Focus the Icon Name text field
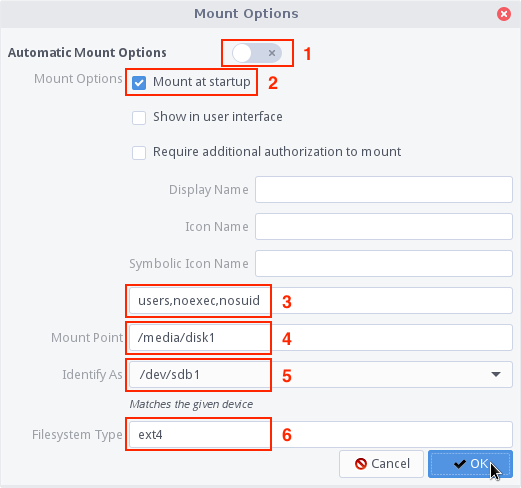Image resolution: width=521 pixels, height=488 pixels. (384, 226)
